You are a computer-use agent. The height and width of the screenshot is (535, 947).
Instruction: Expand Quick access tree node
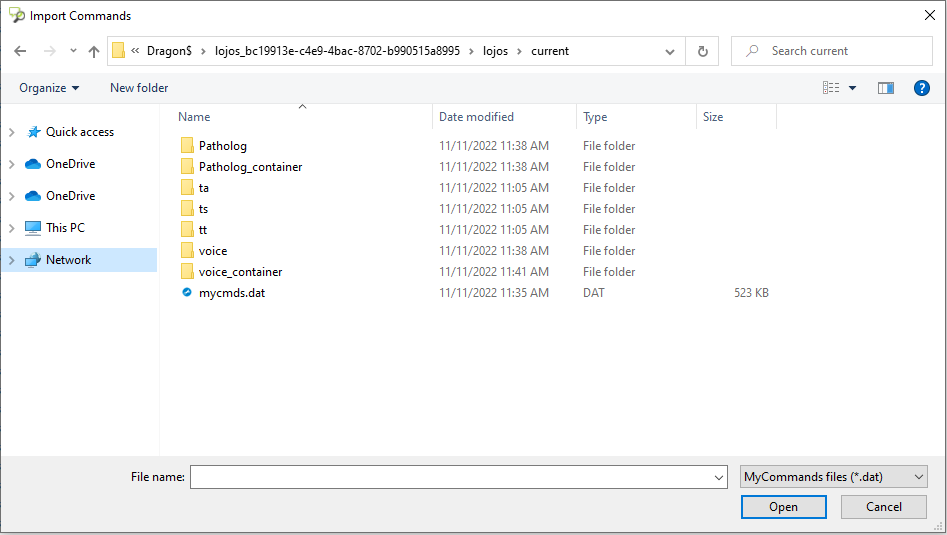[x=11, y=132]
